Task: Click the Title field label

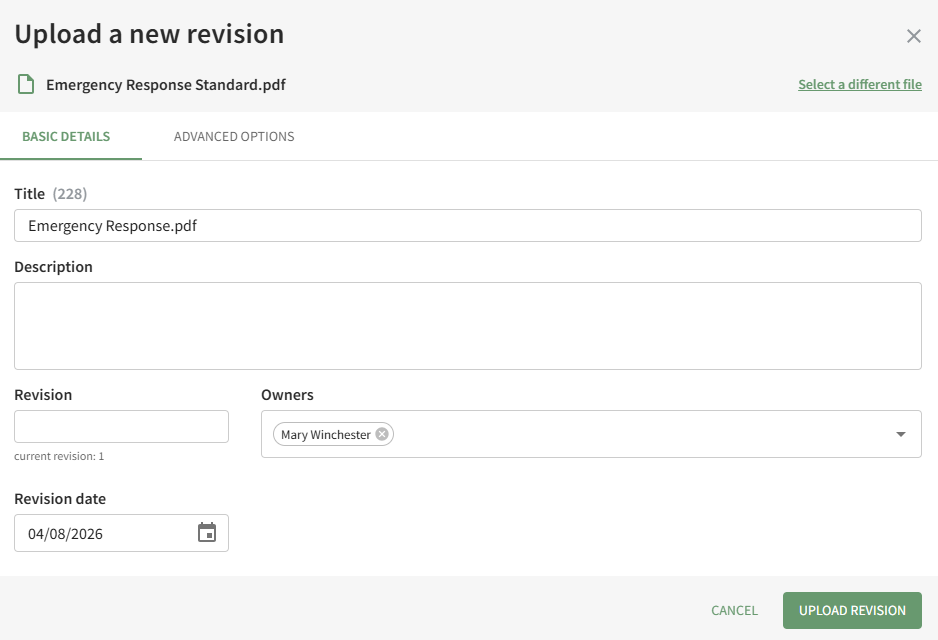Action: (x=30, y=193)
